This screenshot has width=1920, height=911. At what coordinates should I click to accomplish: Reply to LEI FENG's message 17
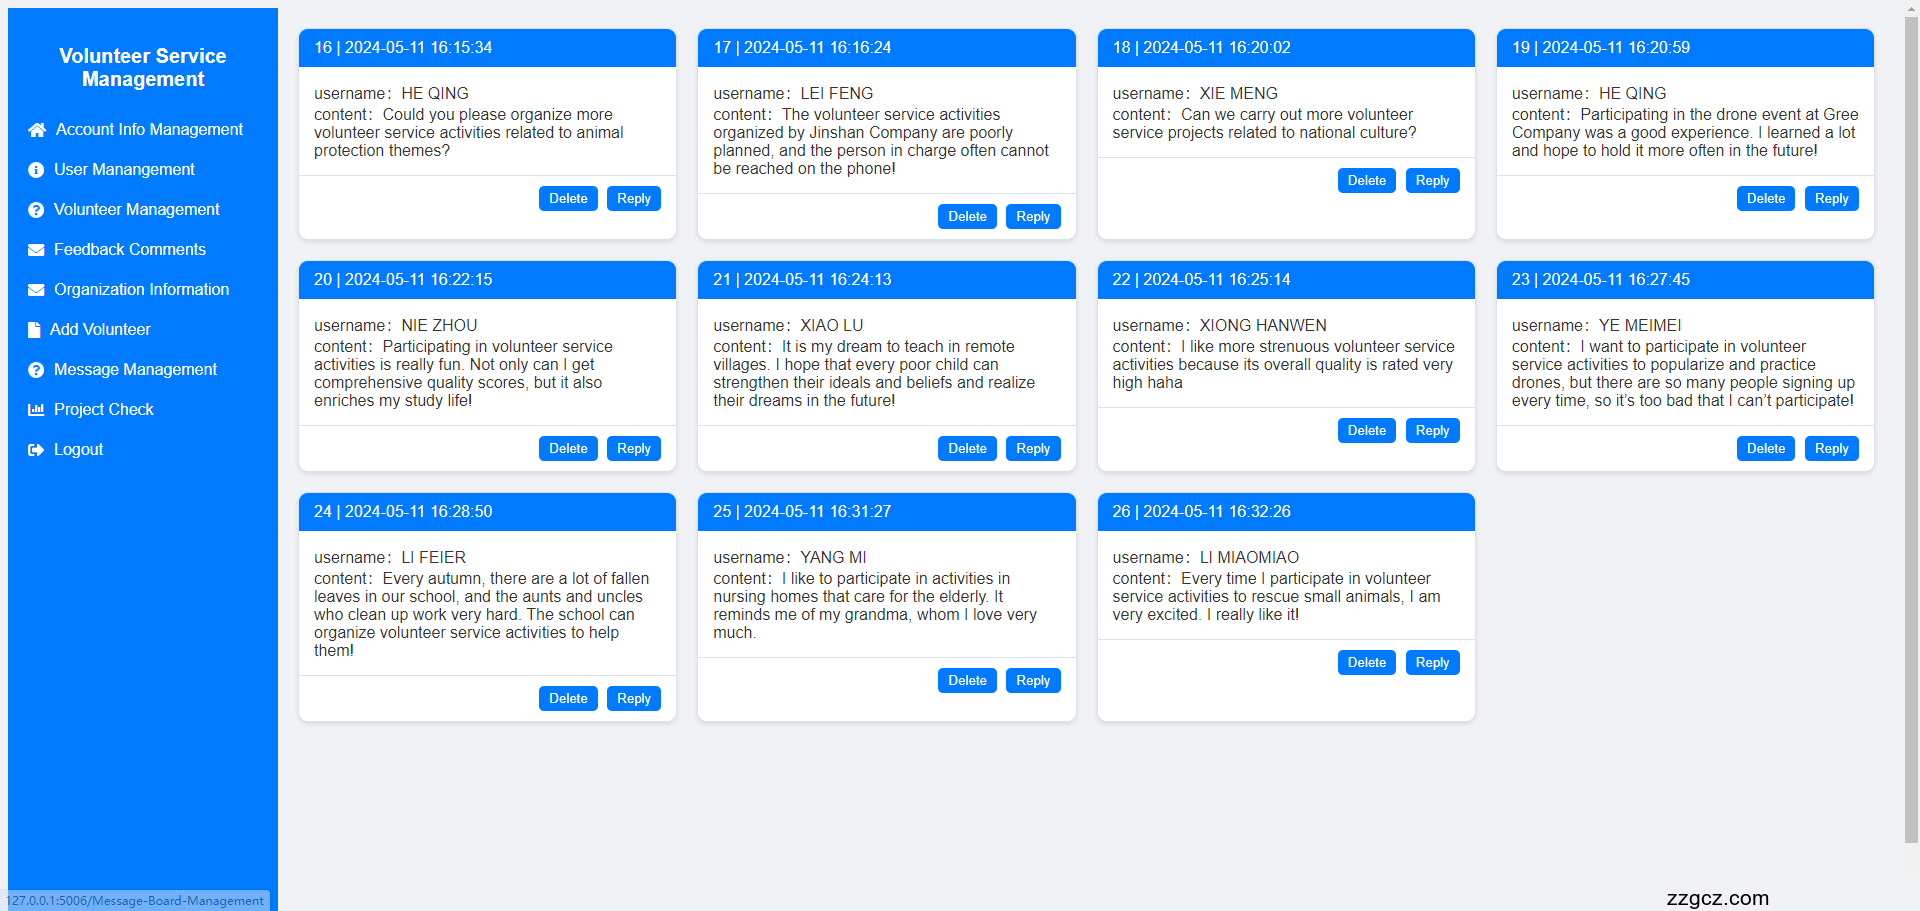click(1032, 217)
